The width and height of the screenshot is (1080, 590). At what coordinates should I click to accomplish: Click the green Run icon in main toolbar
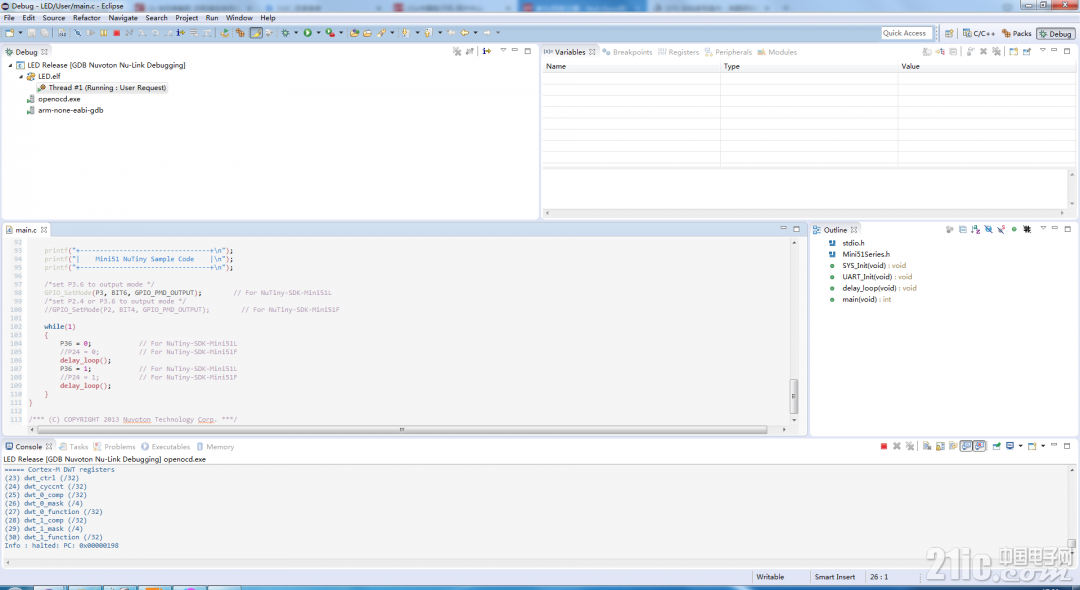[x=308, y=33]
